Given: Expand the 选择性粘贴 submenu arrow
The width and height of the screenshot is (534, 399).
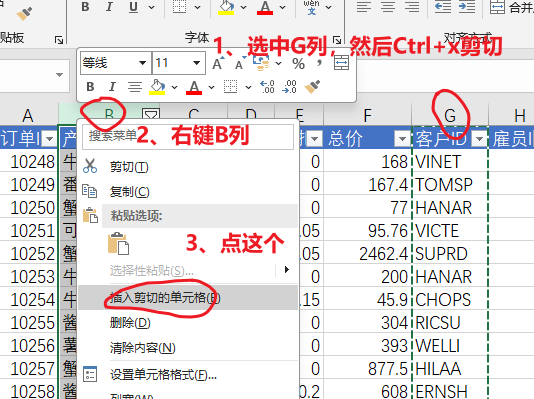Looking at the screenshot, I should coord(287,270).
